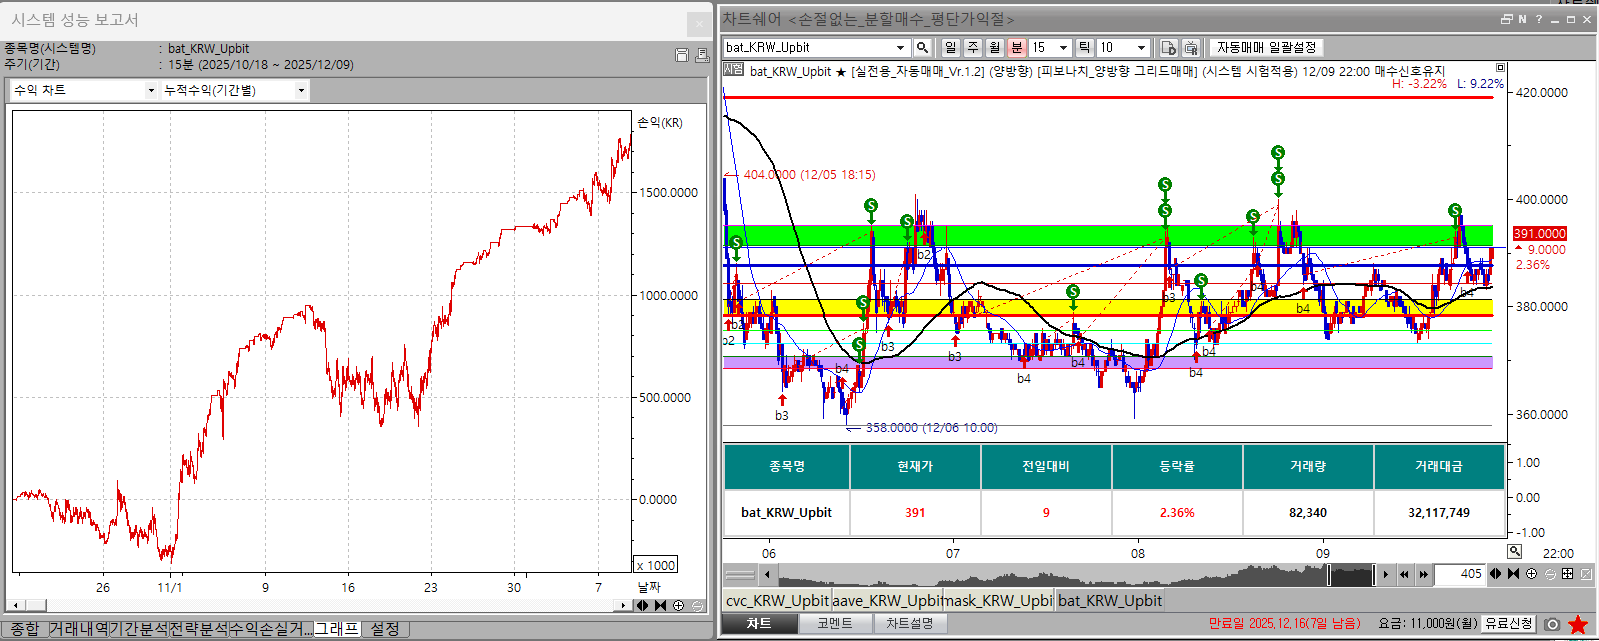This screenshot has width=1599, height=641.
Task: Switch to the 거래내역 tab
Action: tap(78, 628)
